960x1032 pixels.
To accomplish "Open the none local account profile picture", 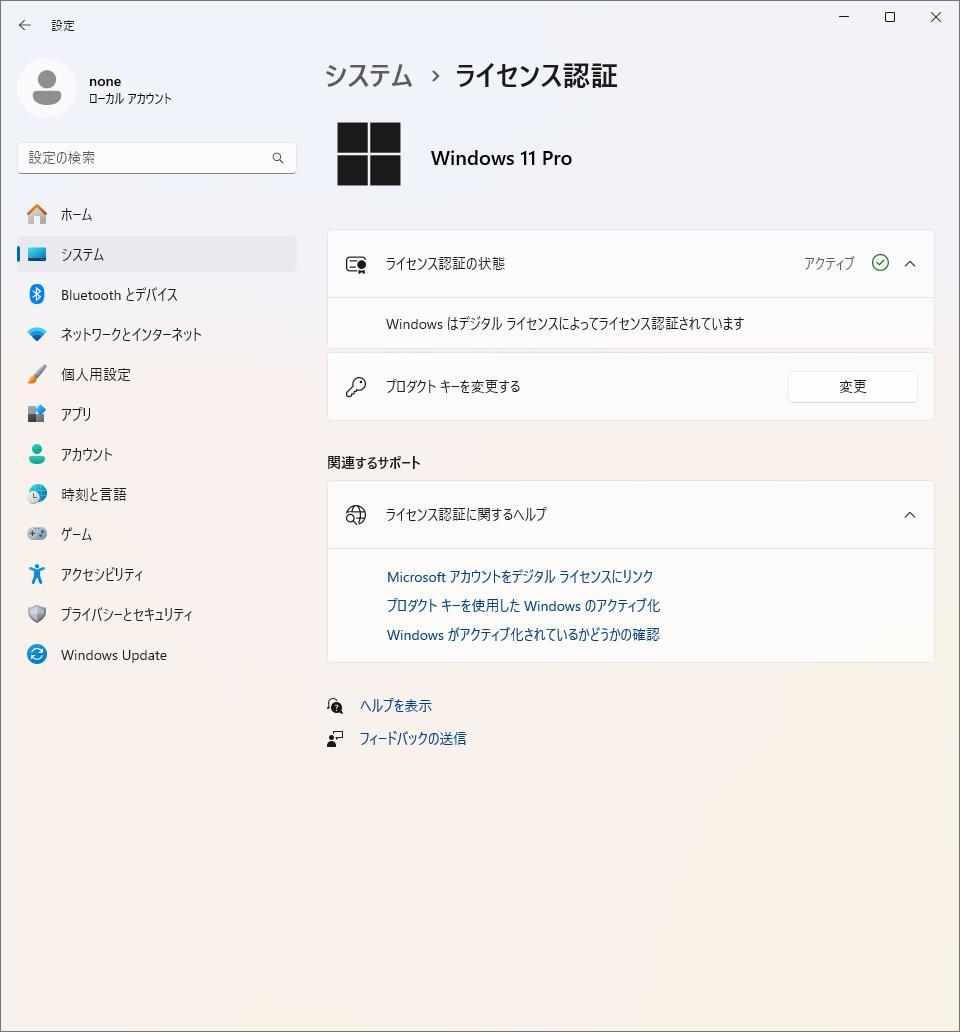I will coord(47,88).
